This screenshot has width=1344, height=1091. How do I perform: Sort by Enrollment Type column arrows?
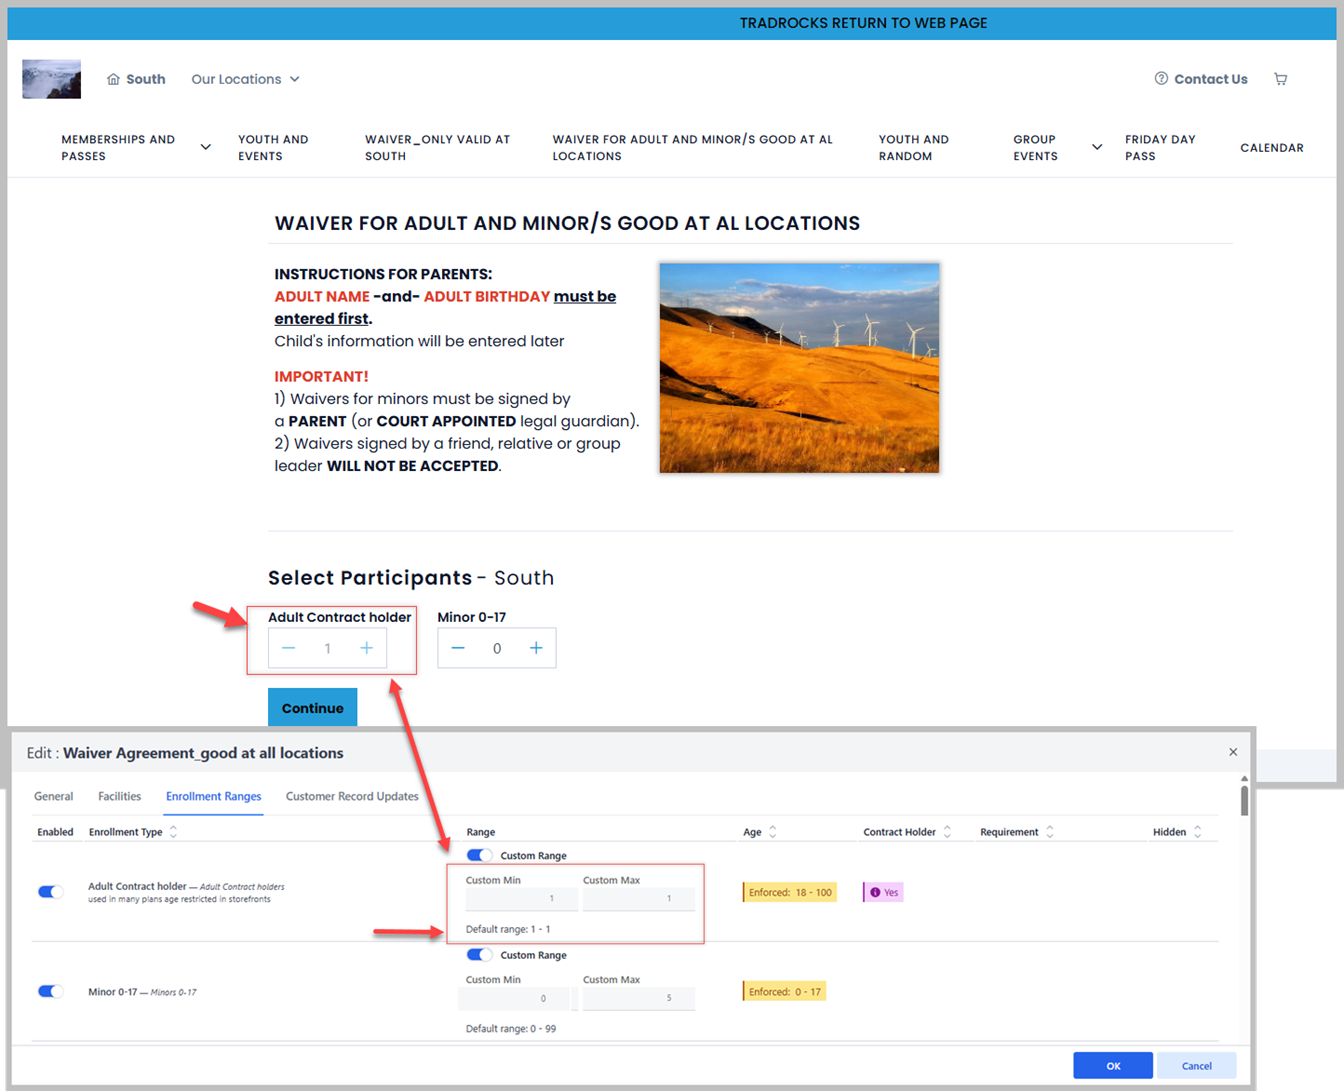coord(174,832)
